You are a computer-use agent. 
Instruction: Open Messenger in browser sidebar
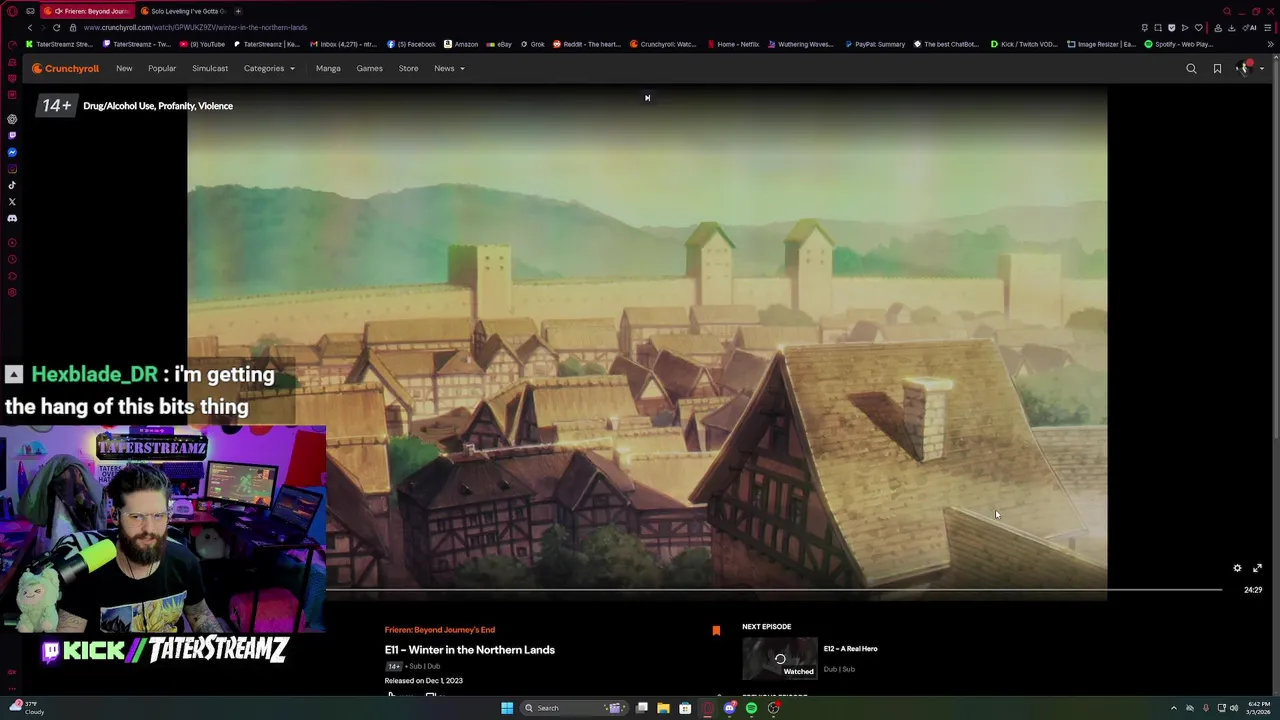point(12,152)
